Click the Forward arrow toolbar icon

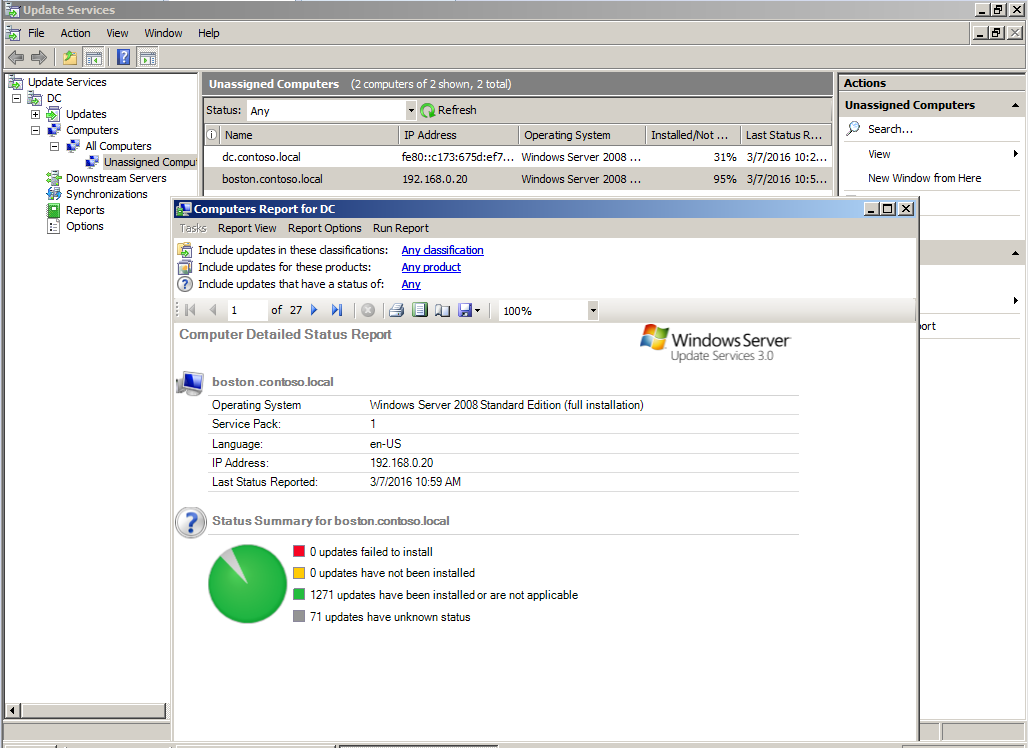pos(39,58)
